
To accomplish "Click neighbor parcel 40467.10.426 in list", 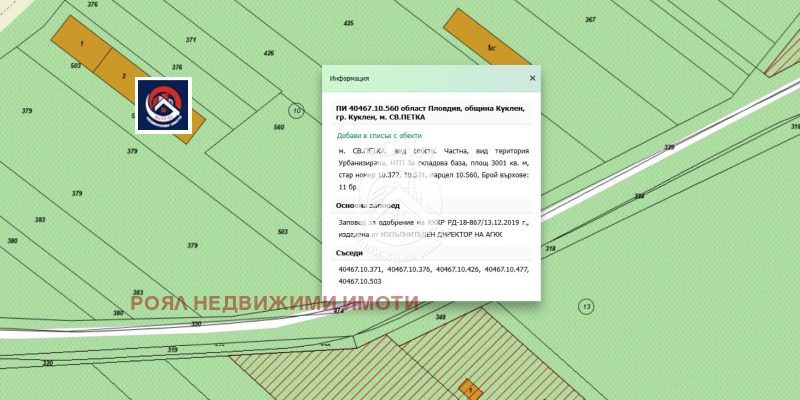I will (458, 269).
